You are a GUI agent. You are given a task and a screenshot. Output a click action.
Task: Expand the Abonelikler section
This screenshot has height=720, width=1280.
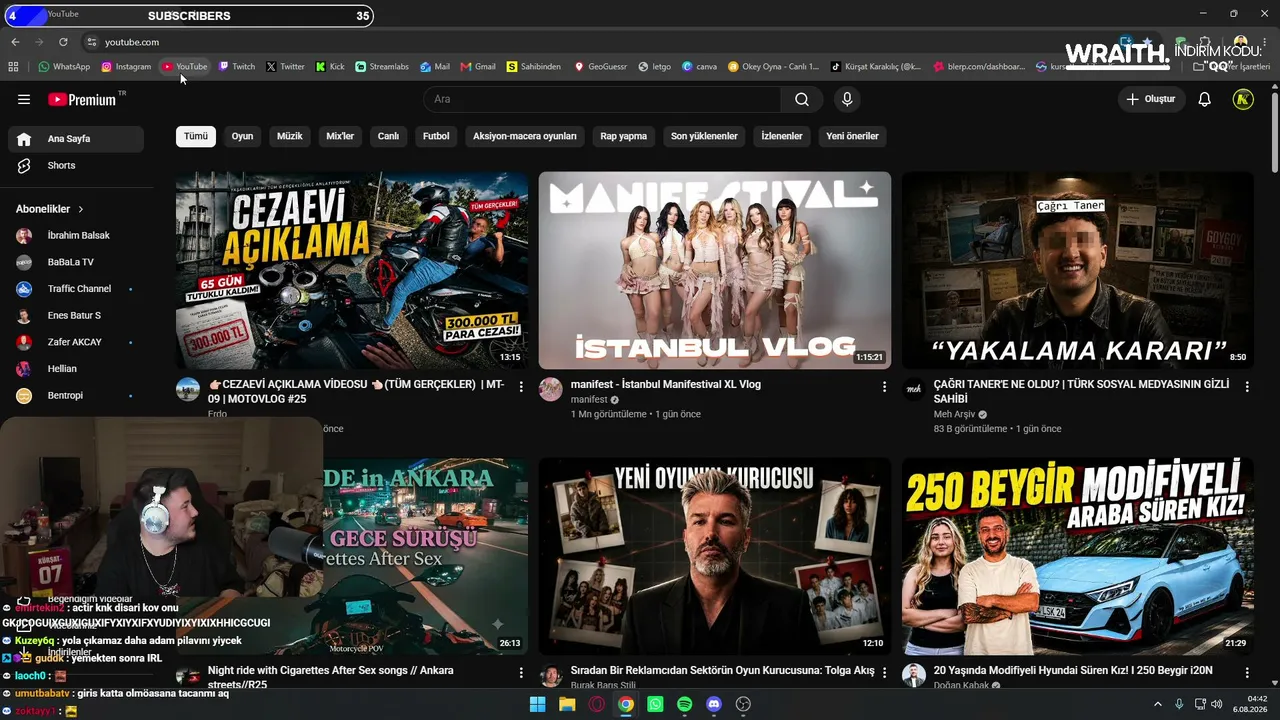tap(50, 209)
